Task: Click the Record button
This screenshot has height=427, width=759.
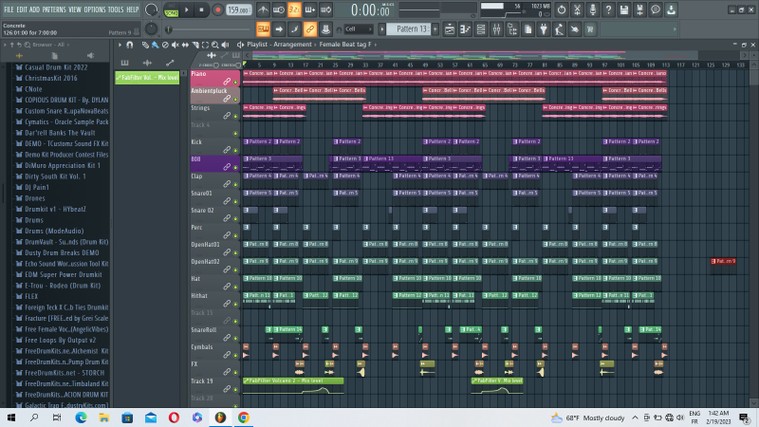Action: [218, 10]
